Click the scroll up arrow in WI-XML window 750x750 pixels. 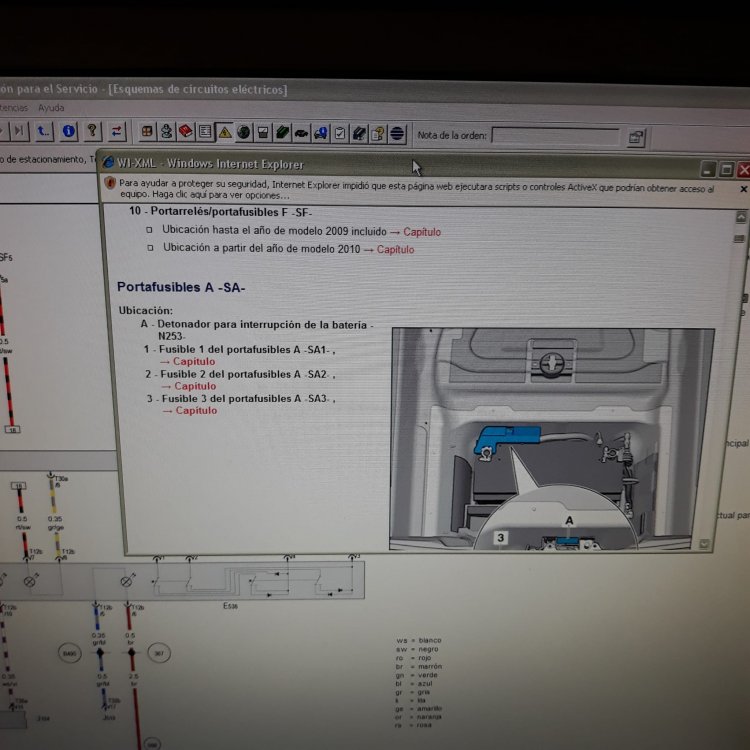pos(740,217)
